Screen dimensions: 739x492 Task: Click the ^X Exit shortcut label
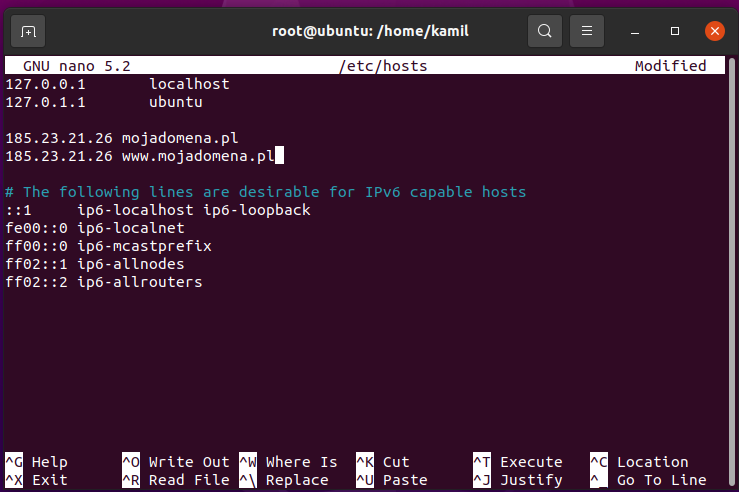point(37,480)
